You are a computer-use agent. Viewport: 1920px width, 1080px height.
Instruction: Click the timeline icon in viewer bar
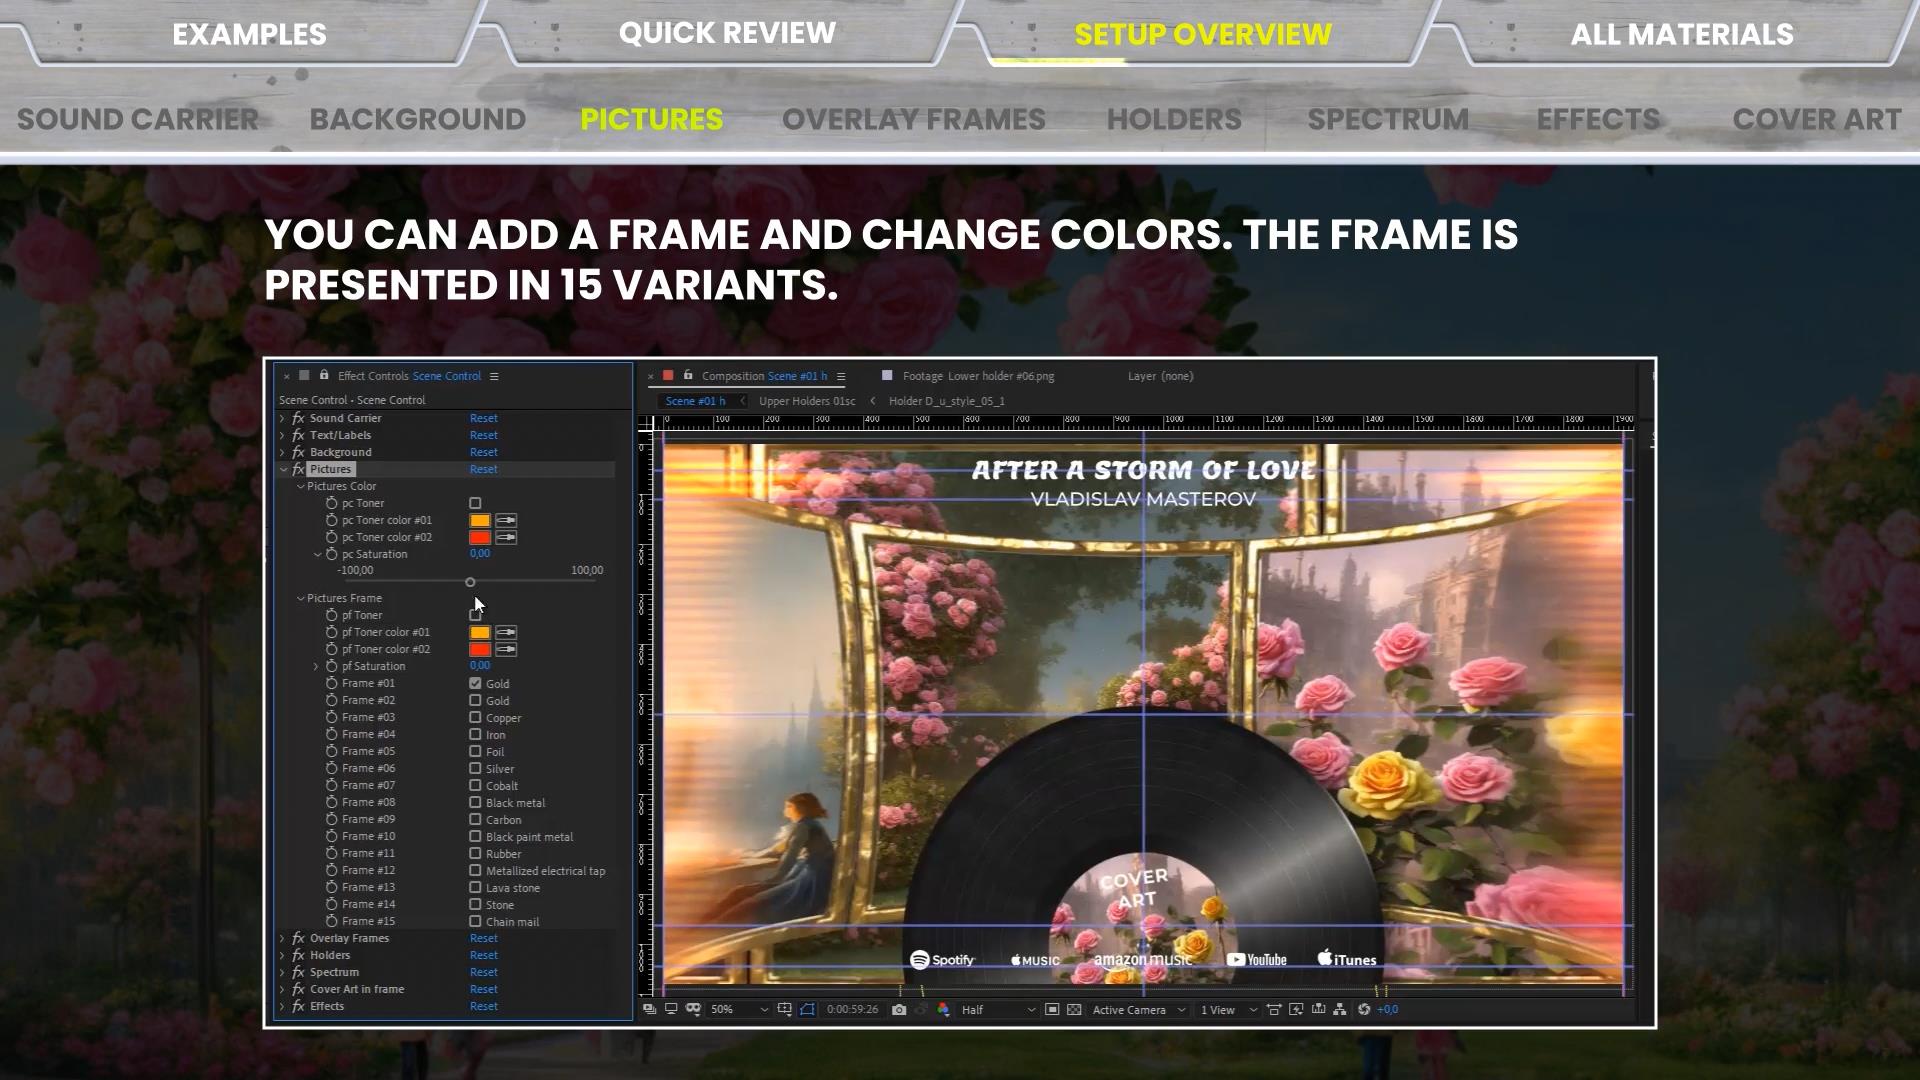pos(1318,1010)
